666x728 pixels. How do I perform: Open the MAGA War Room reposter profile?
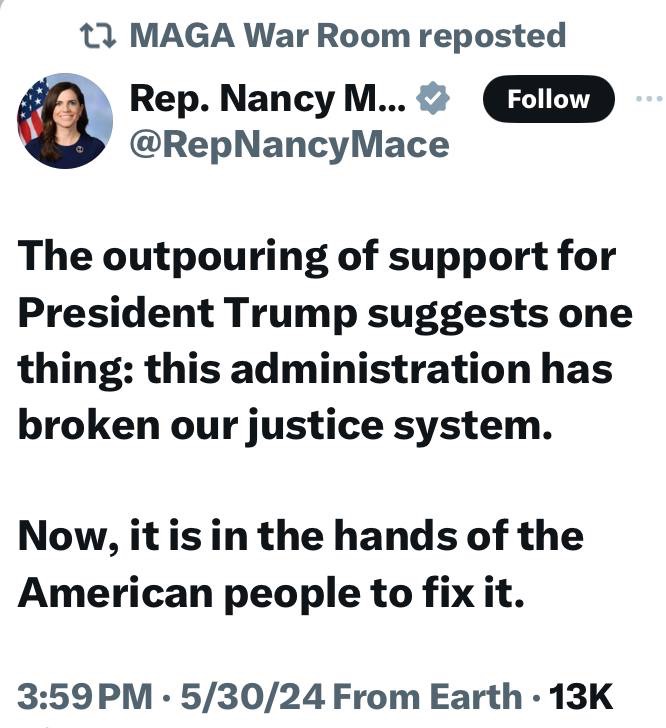pos(270,37)
